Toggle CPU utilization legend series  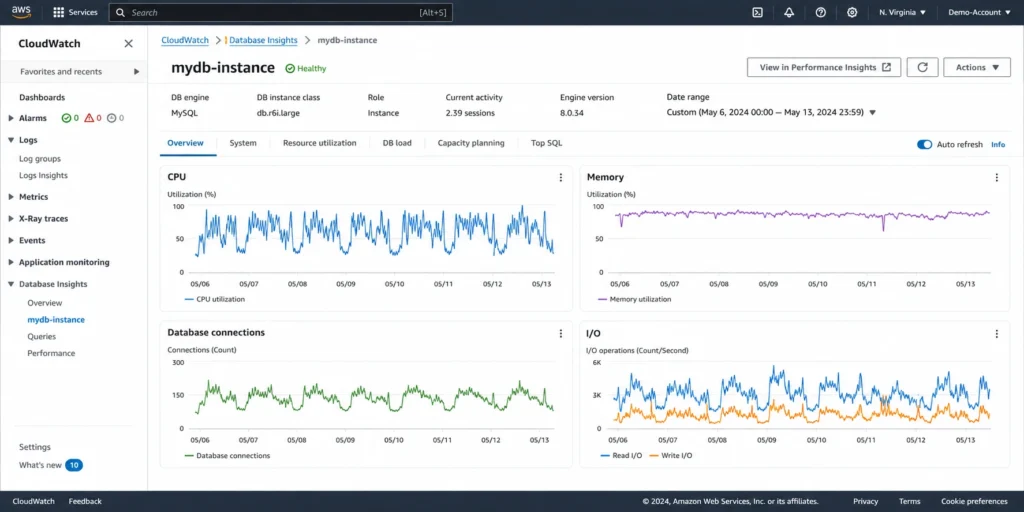(x=214, y=299)
